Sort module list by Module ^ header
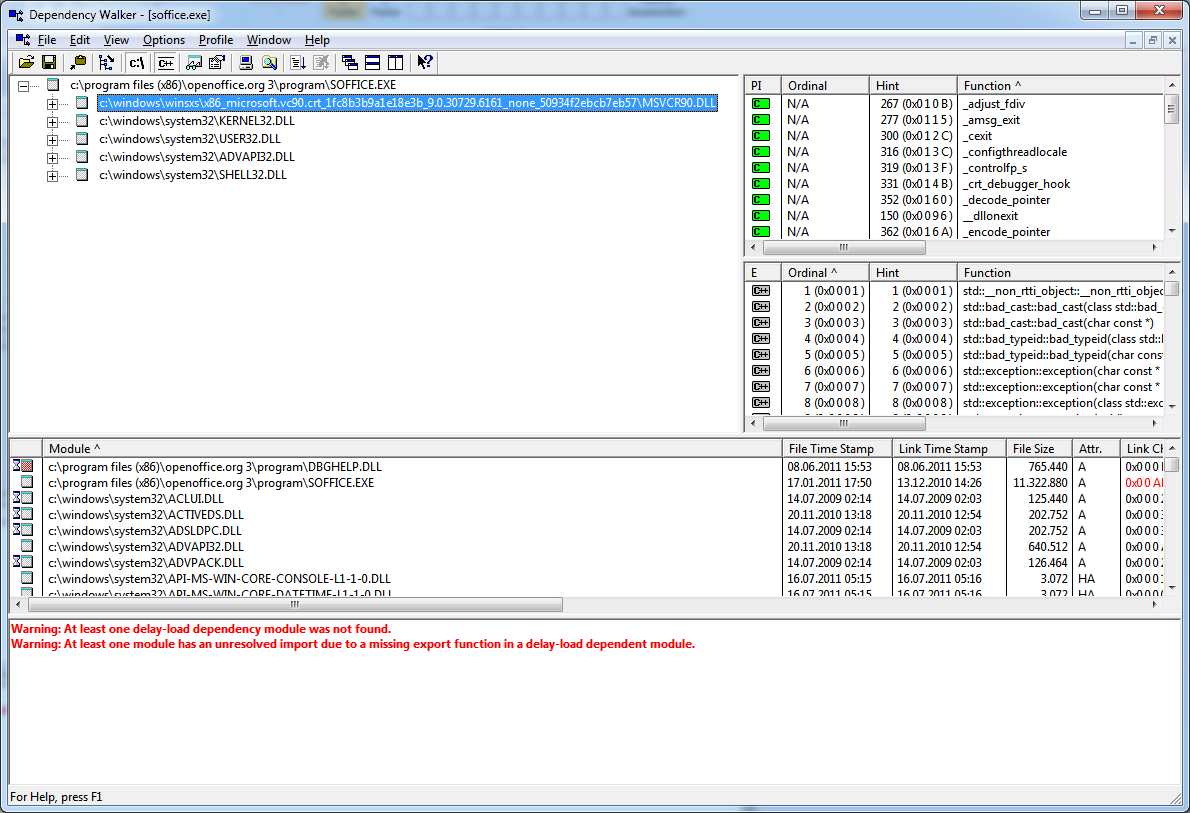The height and width of the screenshot is (813, 1190). point(411,449)
